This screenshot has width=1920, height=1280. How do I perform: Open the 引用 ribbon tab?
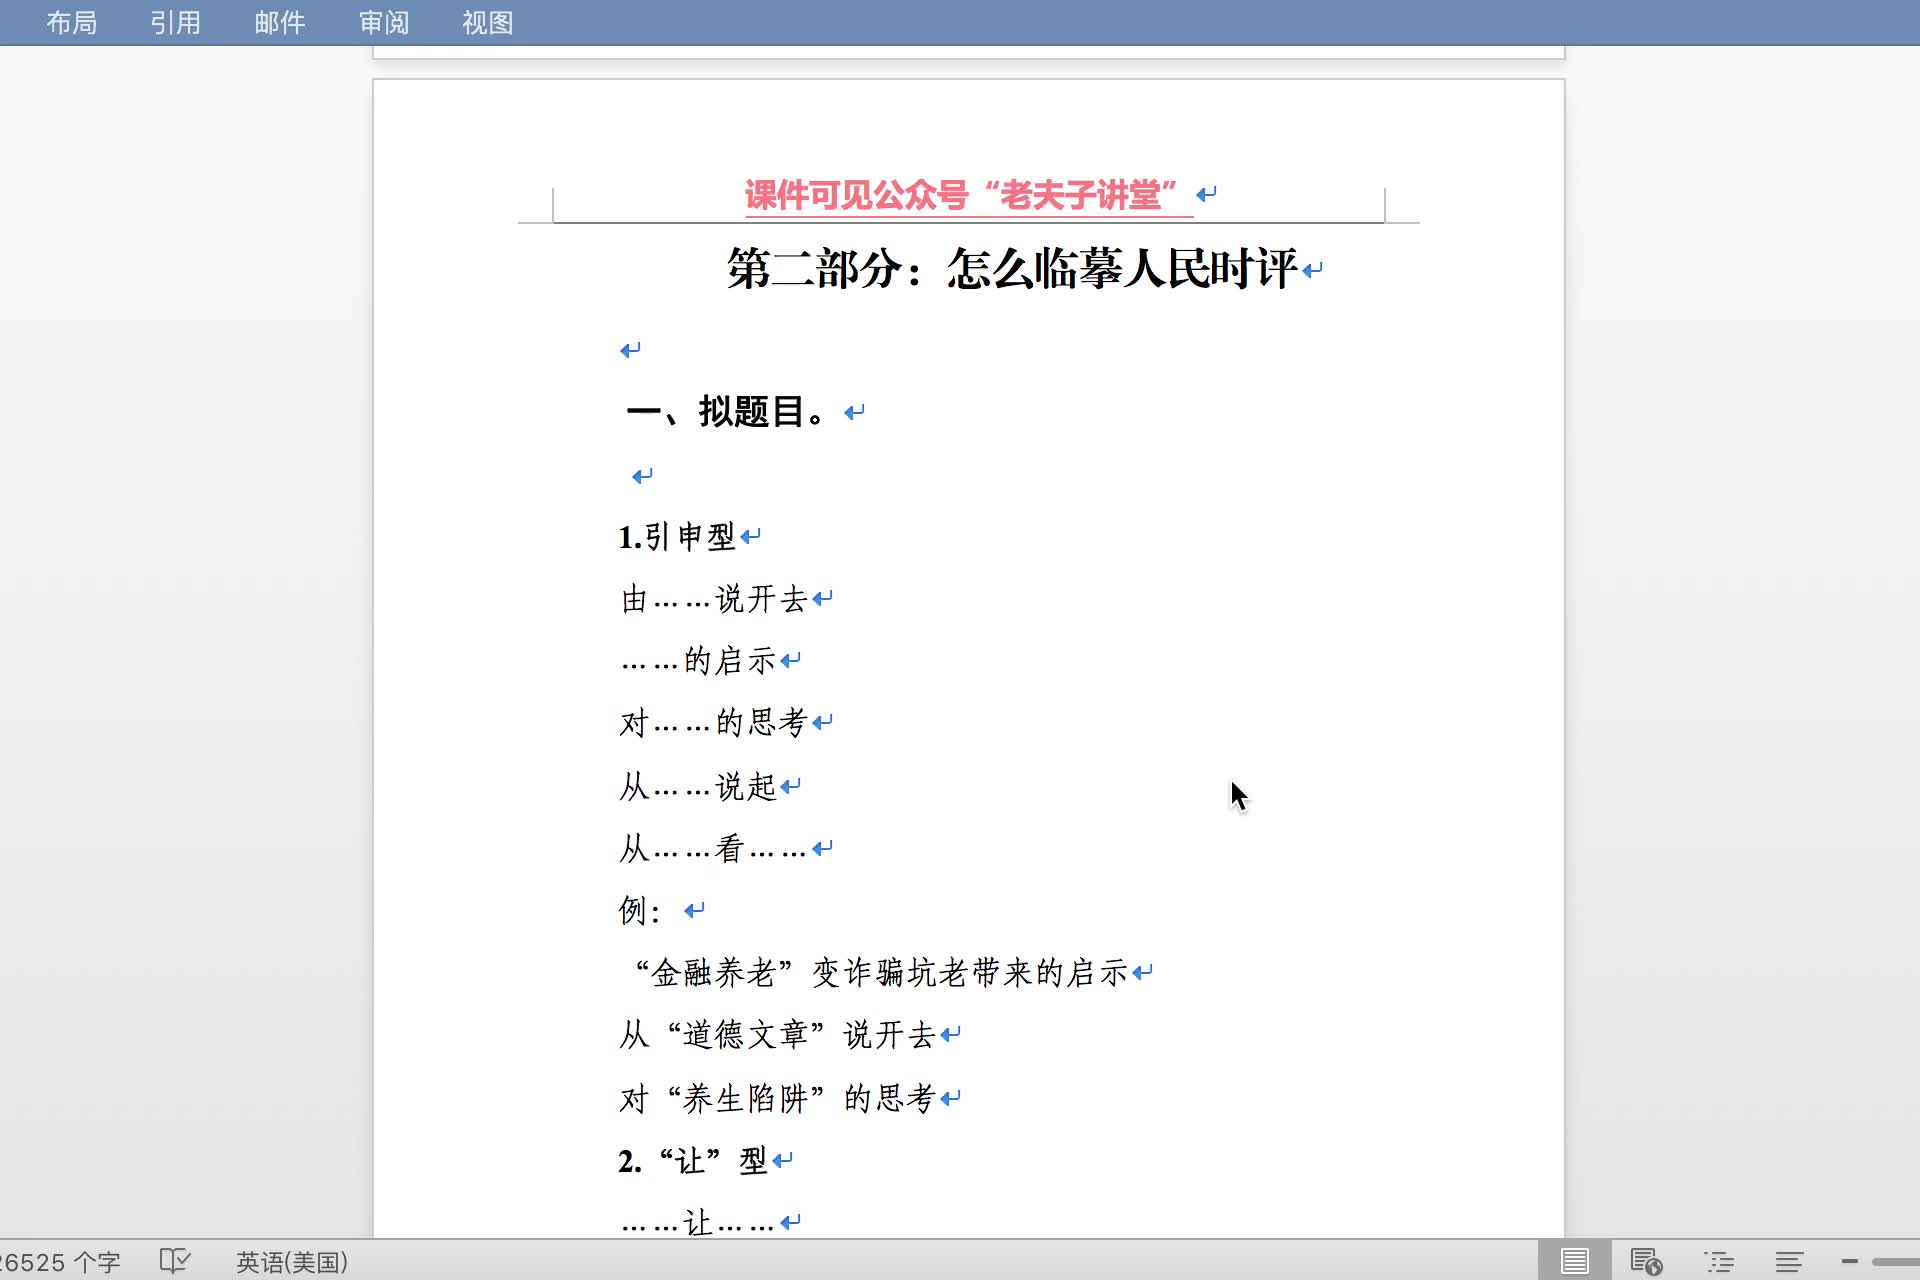pyautogui.click(x=175, y=22)
